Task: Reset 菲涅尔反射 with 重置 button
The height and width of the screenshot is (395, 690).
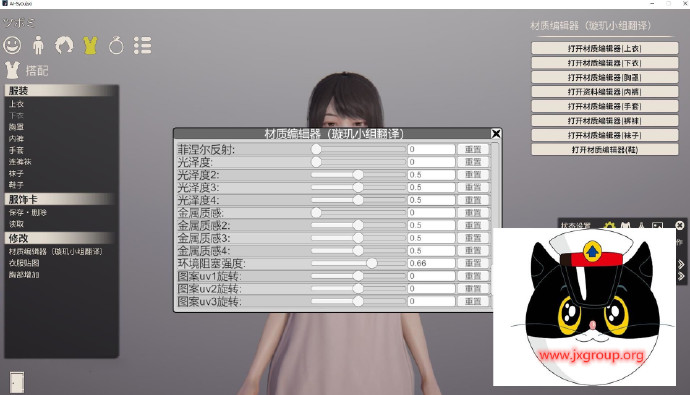Action: [473, 149]
